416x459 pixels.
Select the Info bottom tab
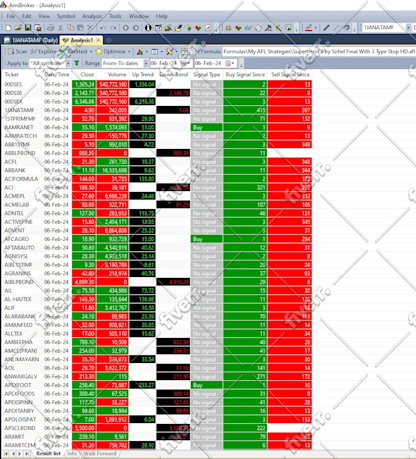tap(72, 454)
